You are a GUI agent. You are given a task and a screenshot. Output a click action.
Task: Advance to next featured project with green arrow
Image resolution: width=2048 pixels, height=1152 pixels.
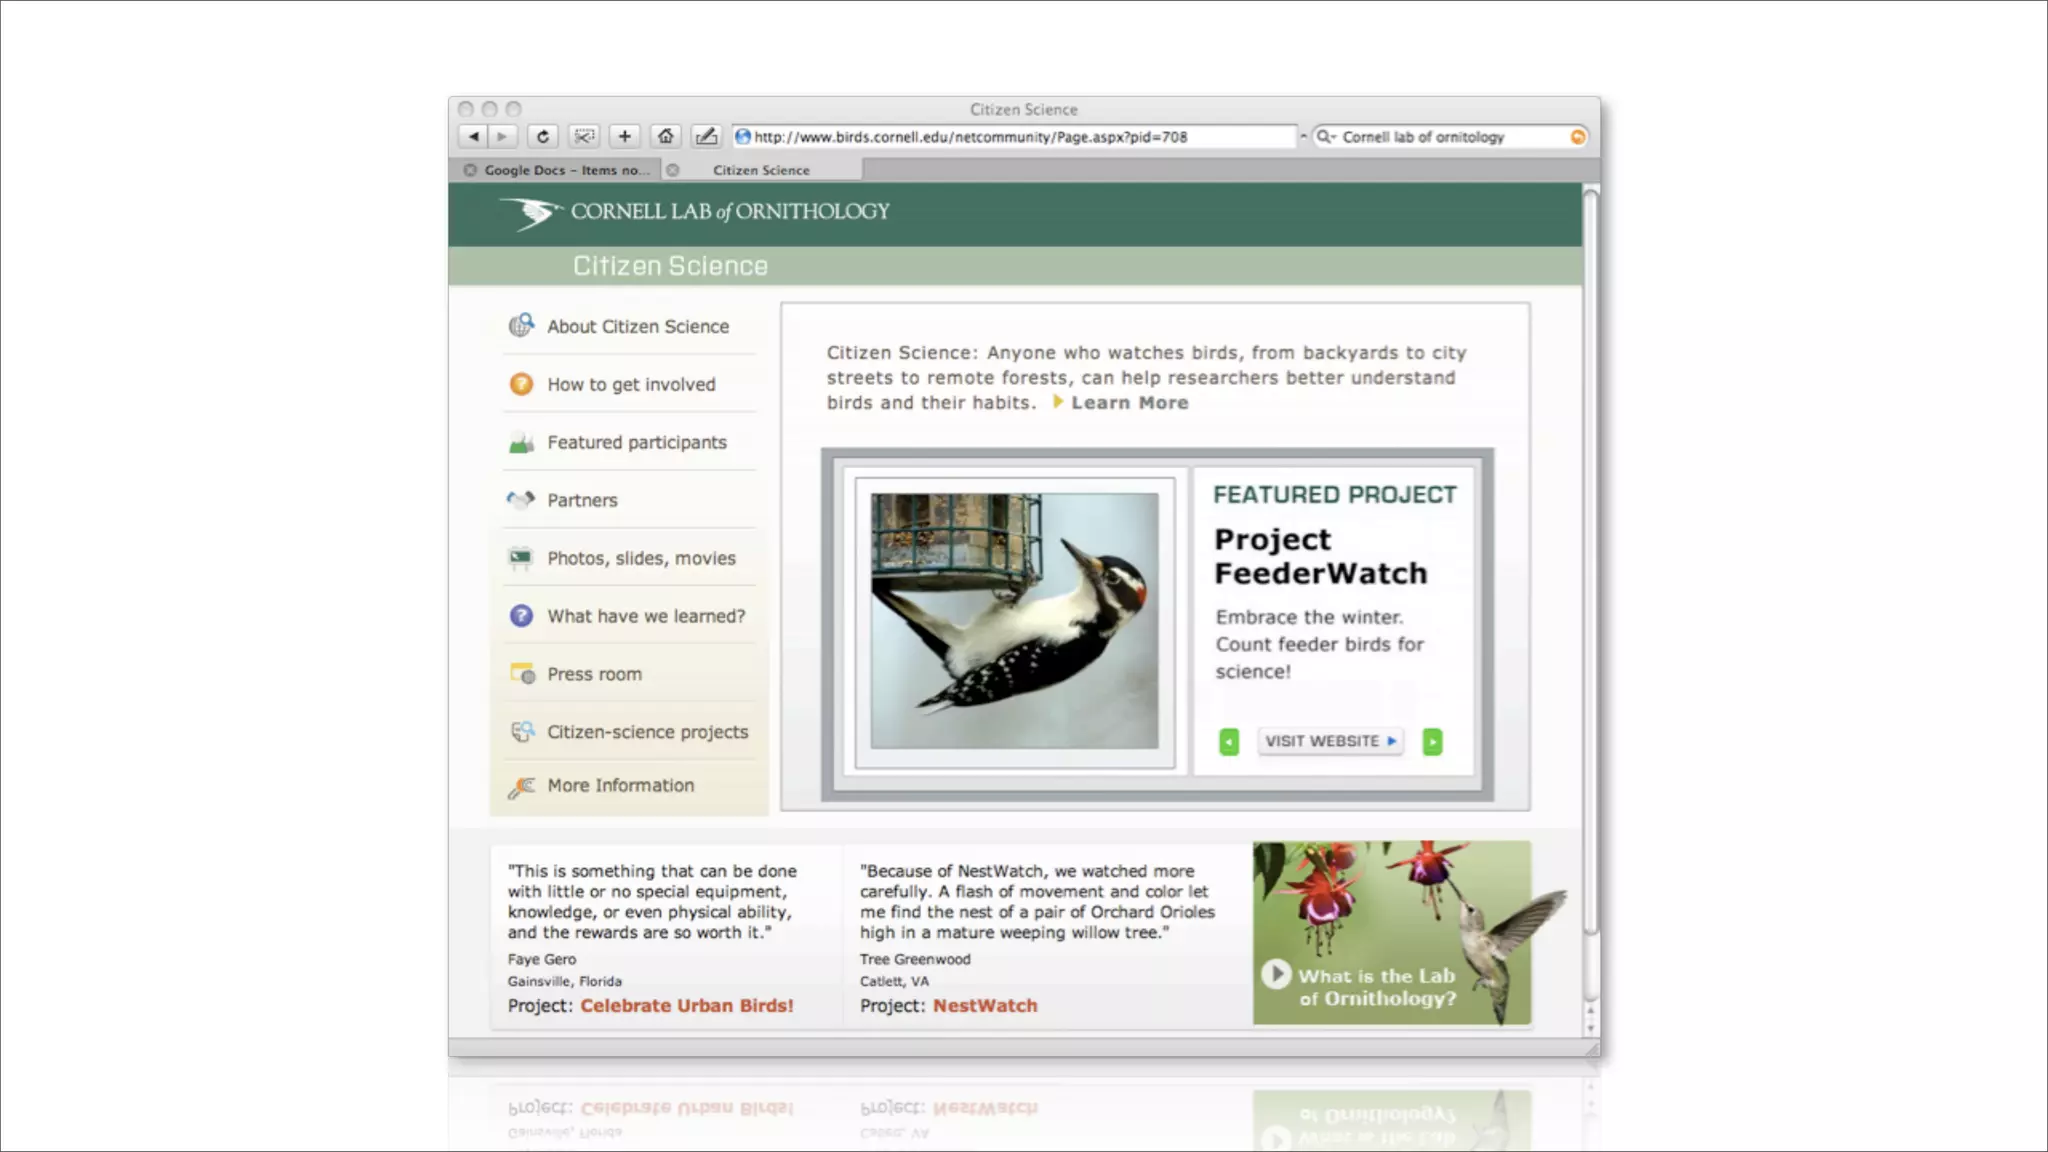point(1432,742)
